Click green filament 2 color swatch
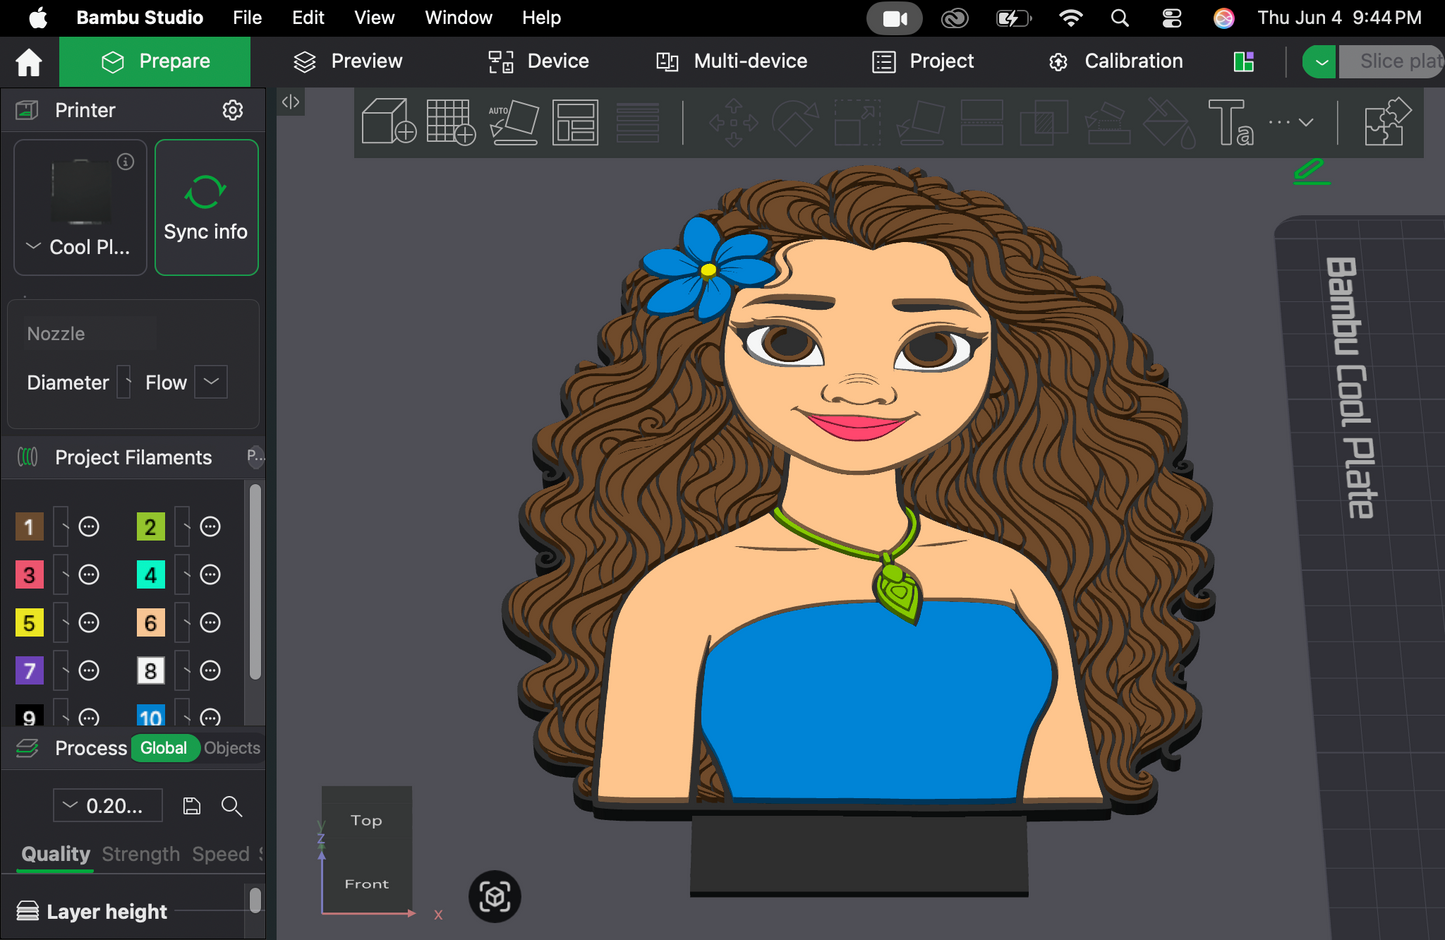Image resolution: width=1445 pixels, height=940 pixels. [150, 527]
